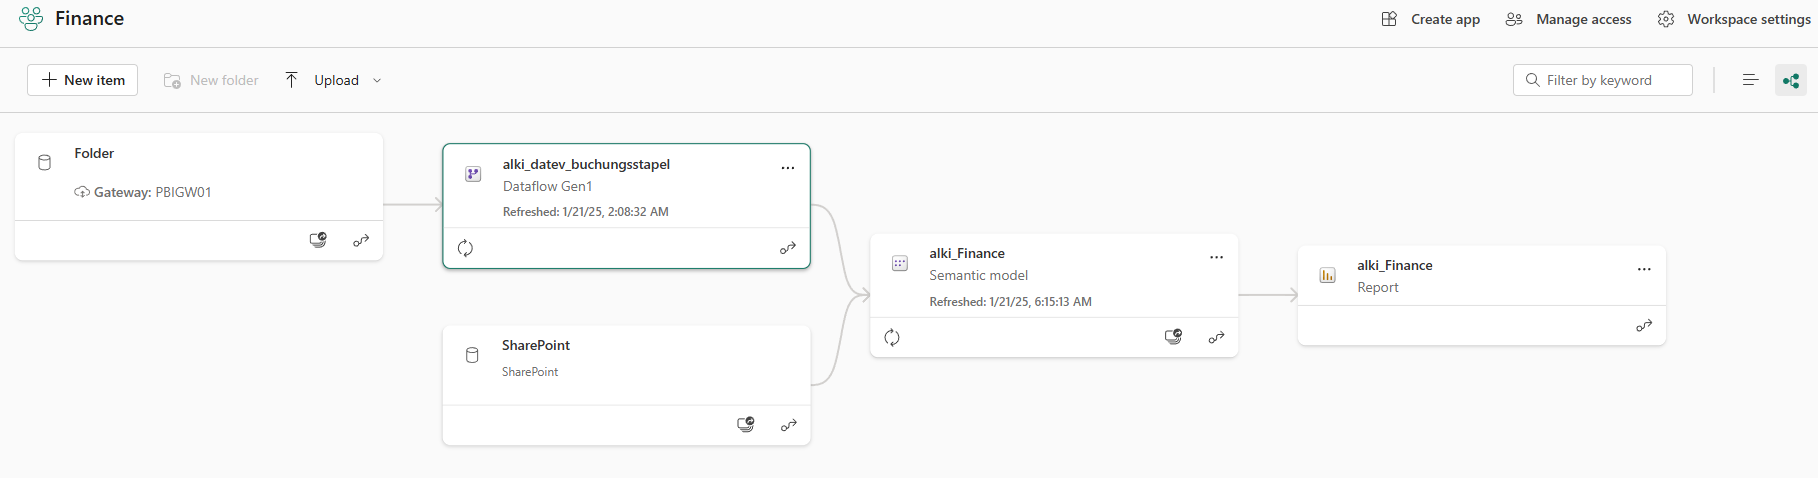Click the Finance workspace title
The width and height of the screenshot is (1818, 478).
pyautogui.click(x=90, y=19)
